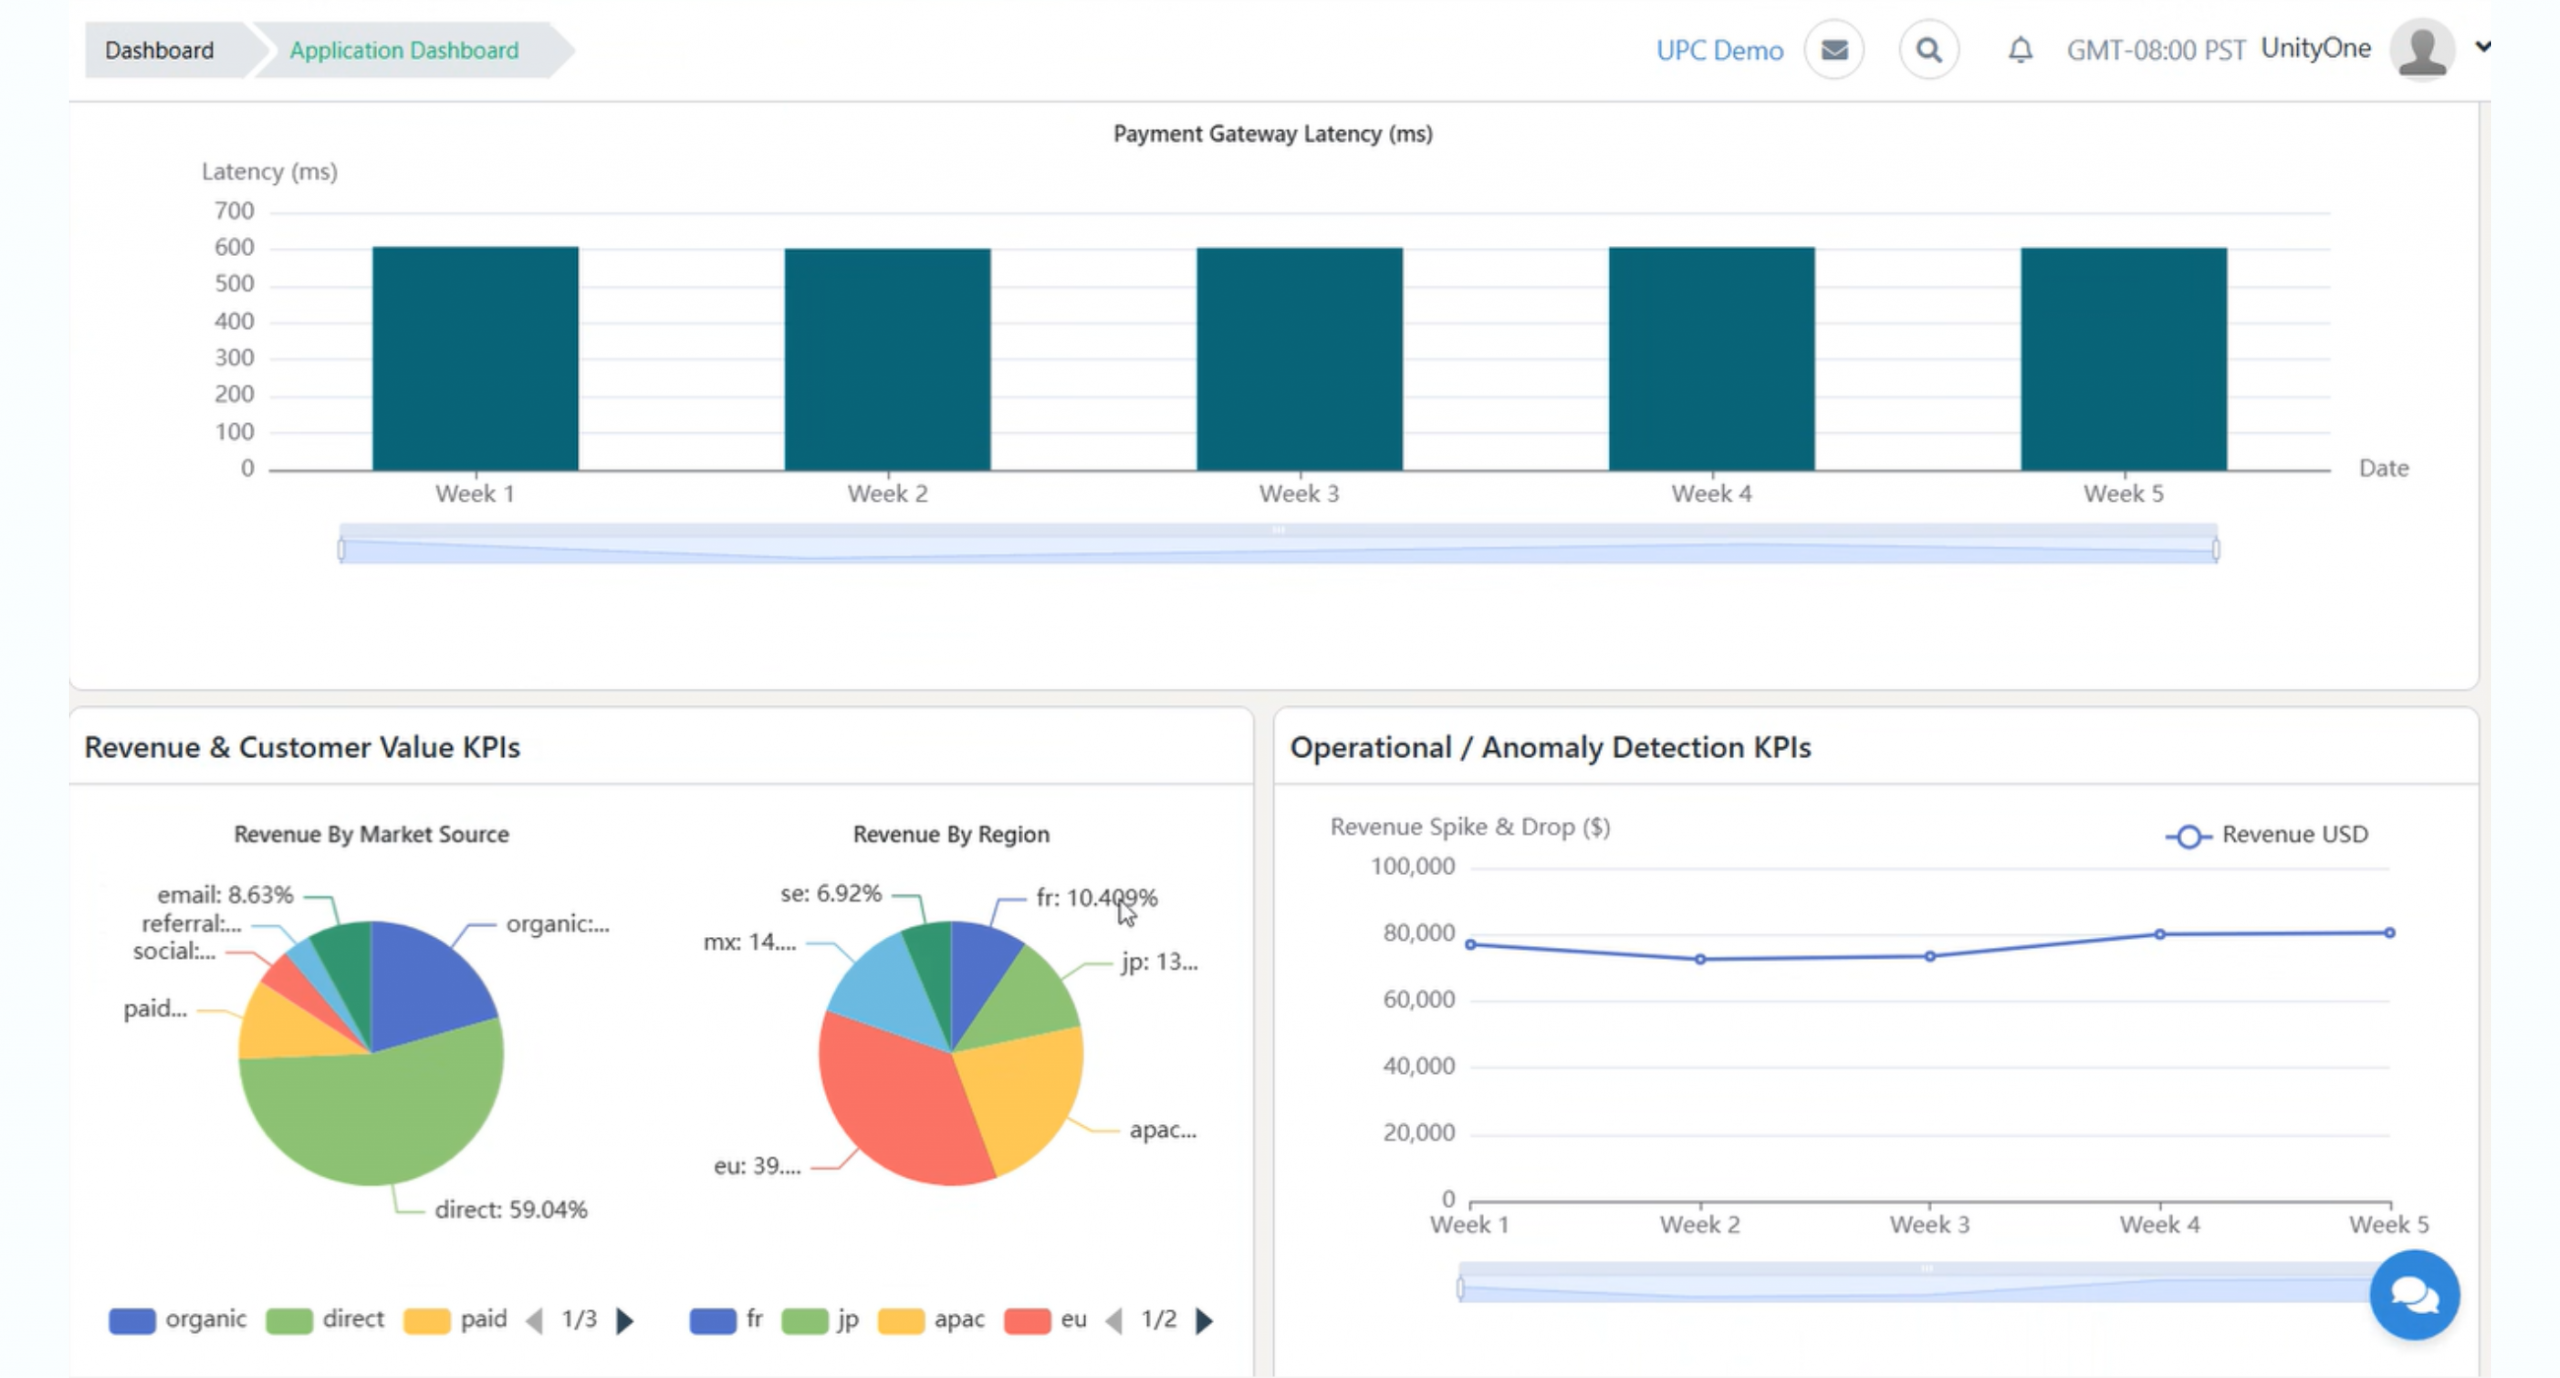Open the blue chat bubble widget
Screen dimensions: 2560x1378
(x=2414, y=1295)
